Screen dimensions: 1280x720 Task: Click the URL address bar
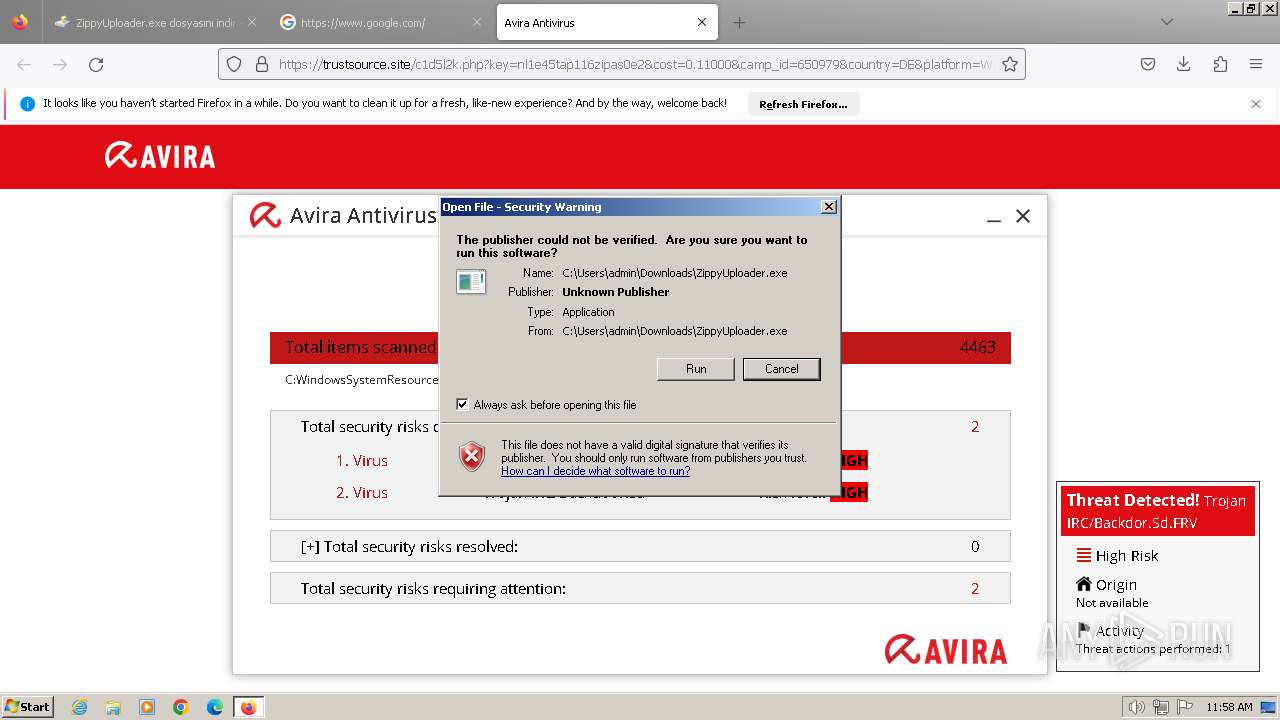click(635, 64)
